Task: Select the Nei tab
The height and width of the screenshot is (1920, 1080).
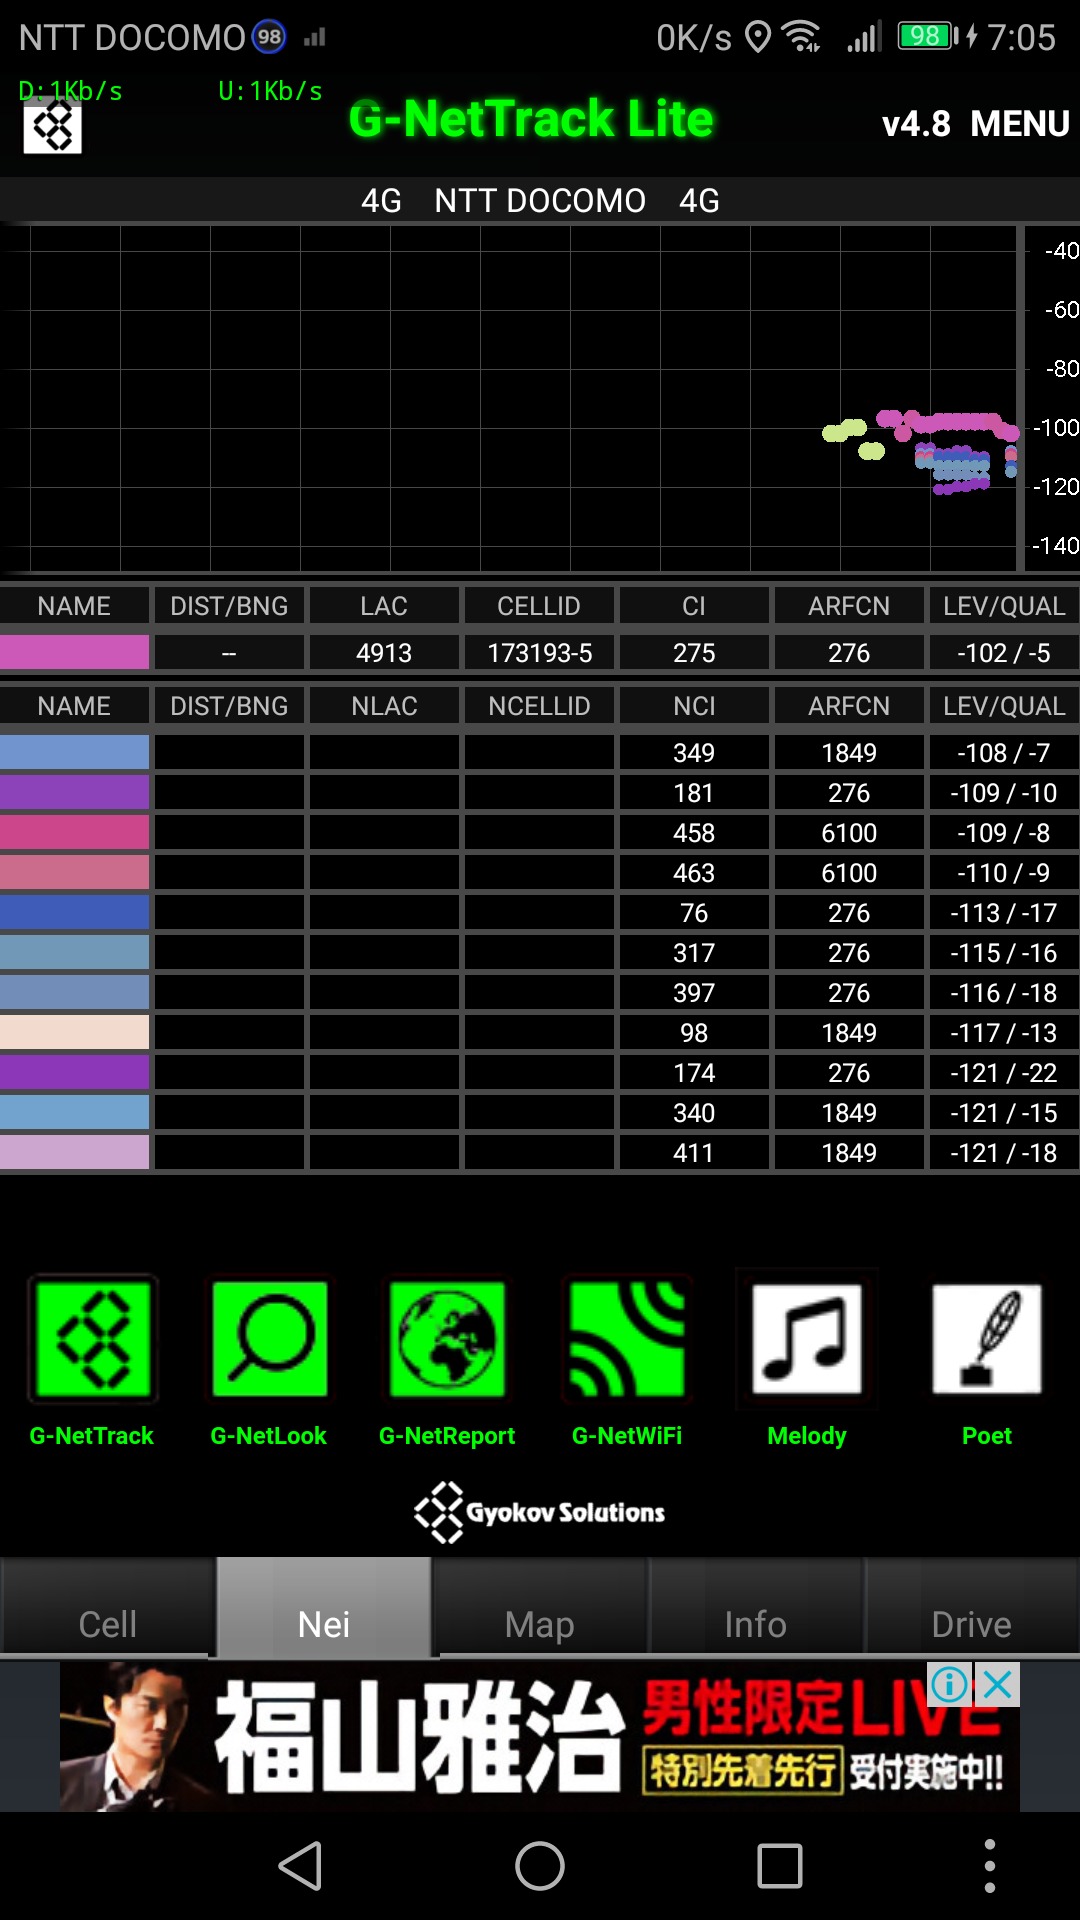Action: tap(324, 1606)
